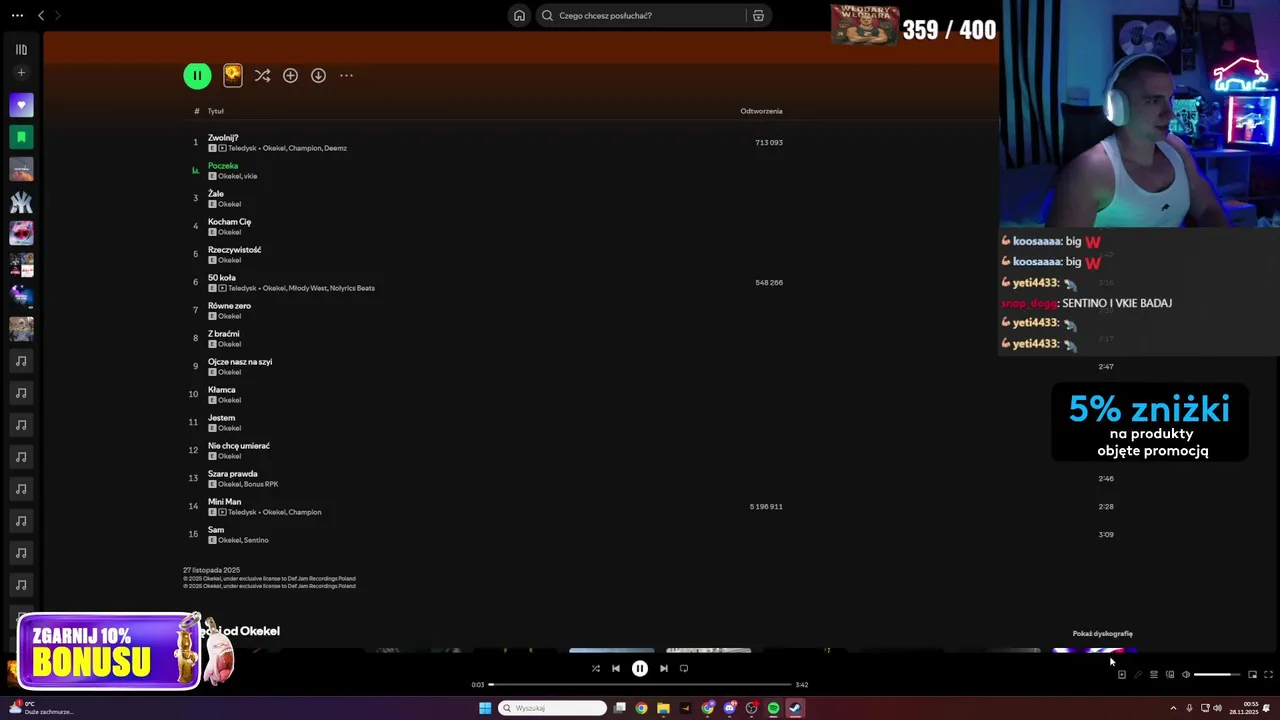
Task: Select the track 'Ojcze nasz na szyi'
Action: [x=240, y=362]
